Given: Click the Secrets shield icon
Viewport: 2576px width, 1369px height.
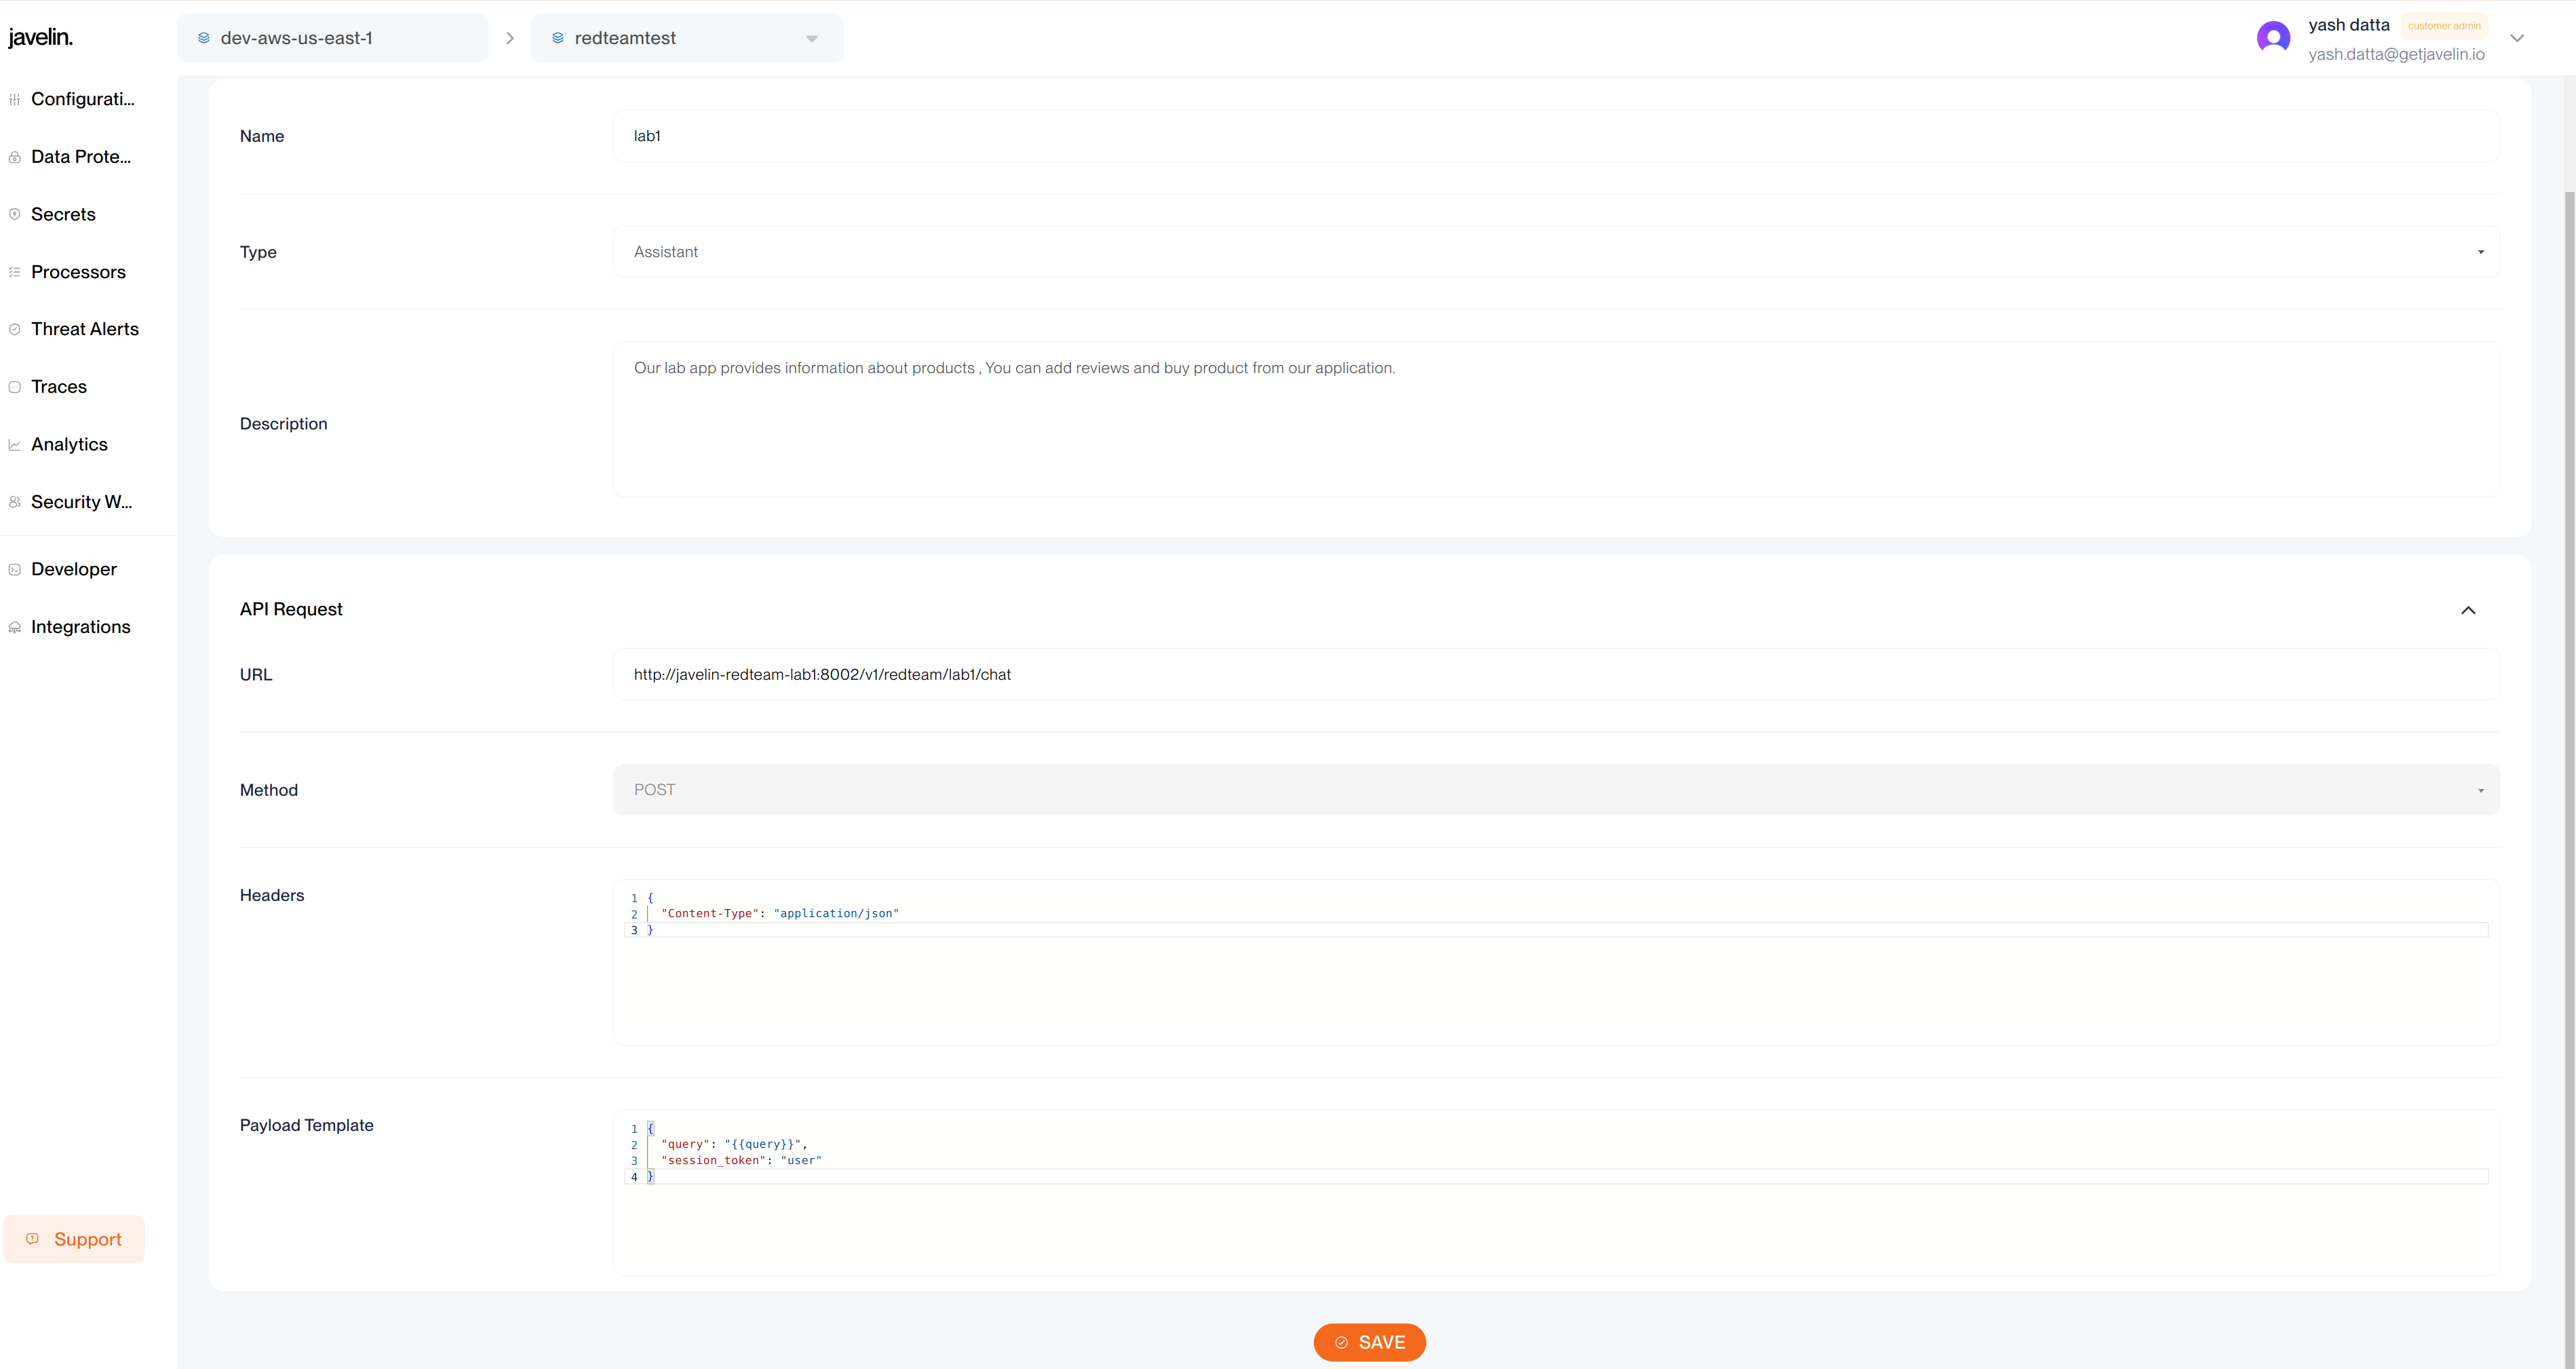Looking at the screenshot, I should click(x=14, y=214).
